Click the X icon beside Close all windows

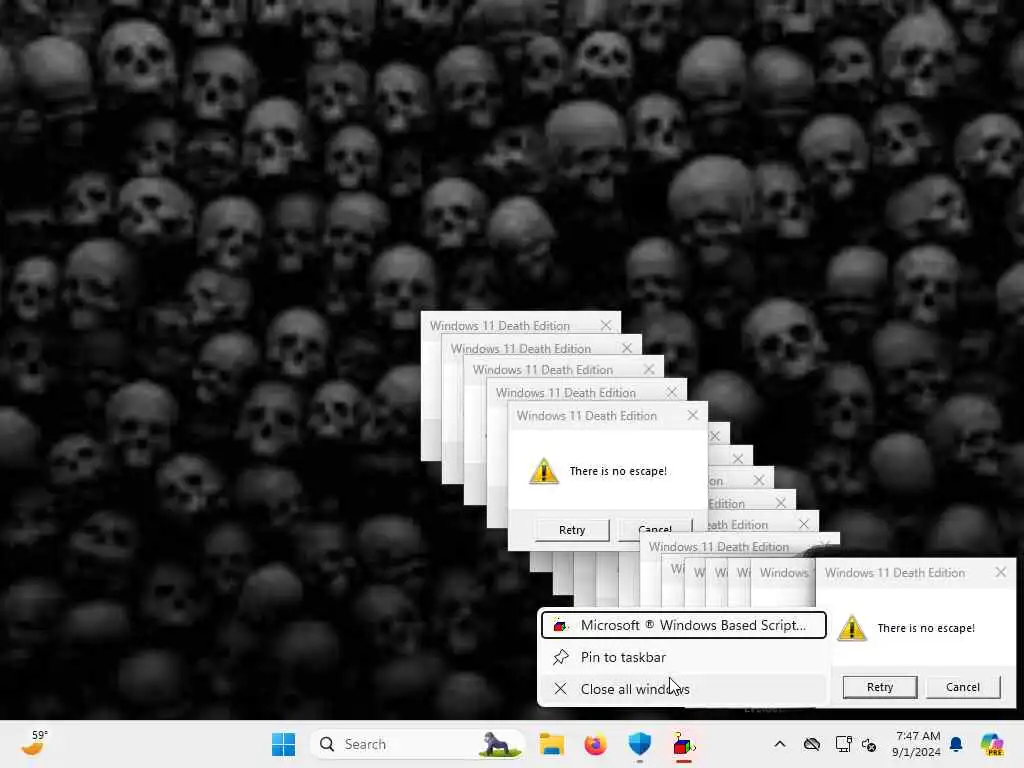click(560, 689)
